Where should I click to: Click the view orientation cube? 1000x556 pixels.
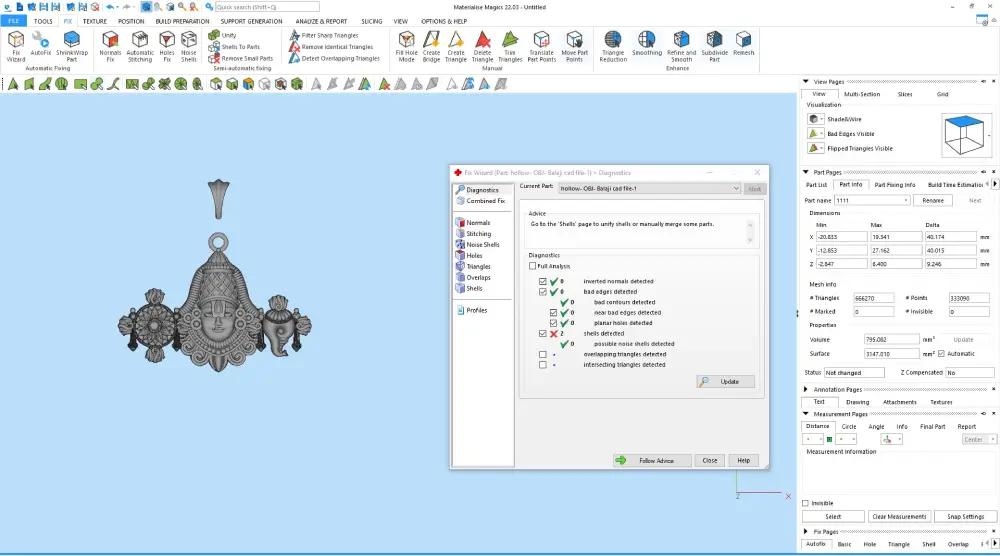964,135
